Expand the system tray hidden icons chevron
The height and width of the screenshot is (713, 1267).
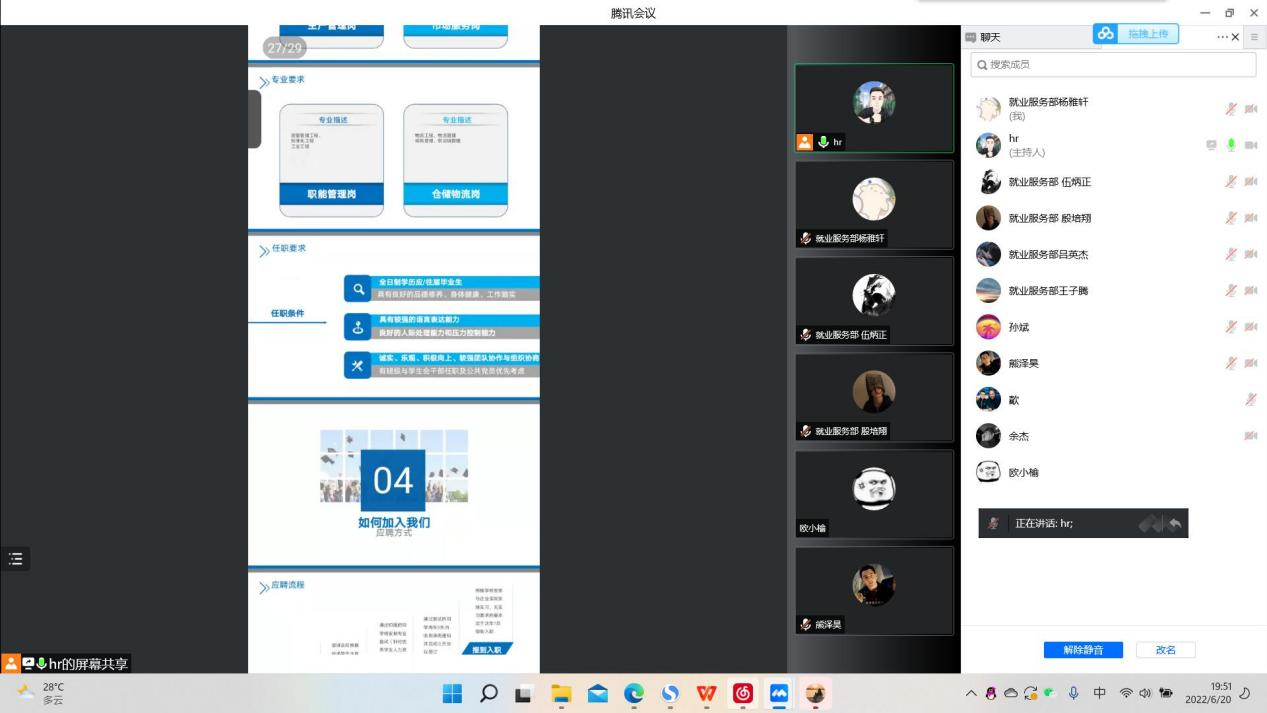971,694
